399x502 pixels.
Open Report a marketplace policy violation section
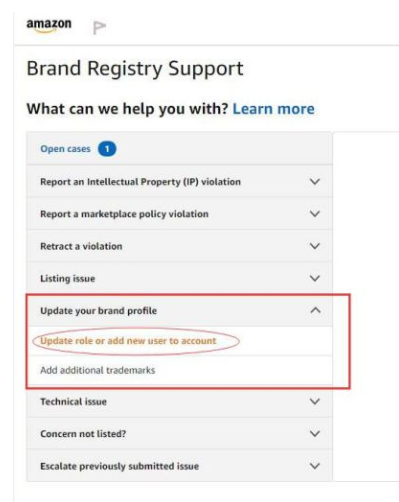coord(179,214)
